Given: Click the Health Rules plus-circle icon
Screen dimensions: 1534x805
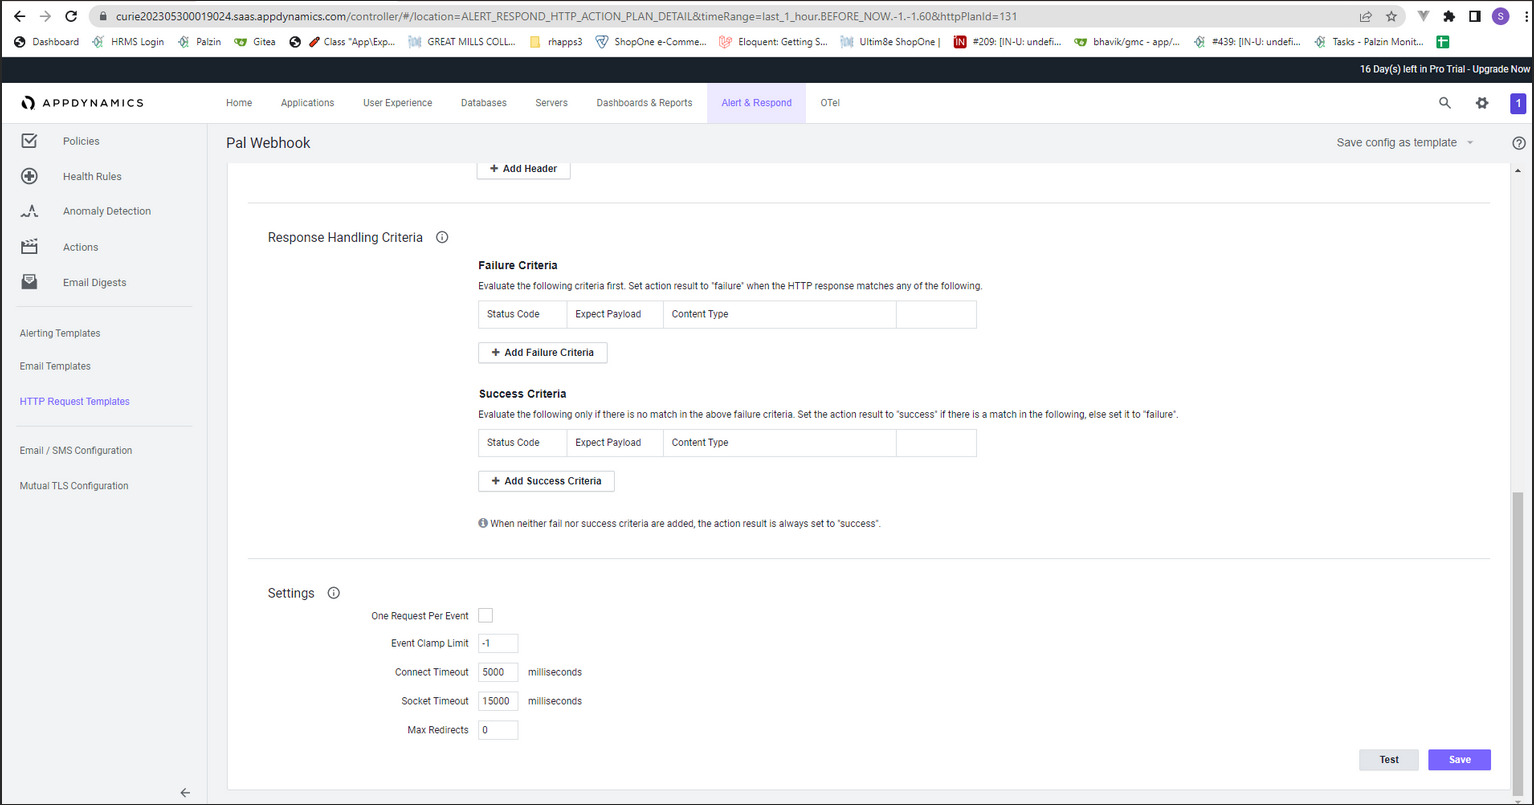Looking at the screenshot, I should tap(29, 176).
